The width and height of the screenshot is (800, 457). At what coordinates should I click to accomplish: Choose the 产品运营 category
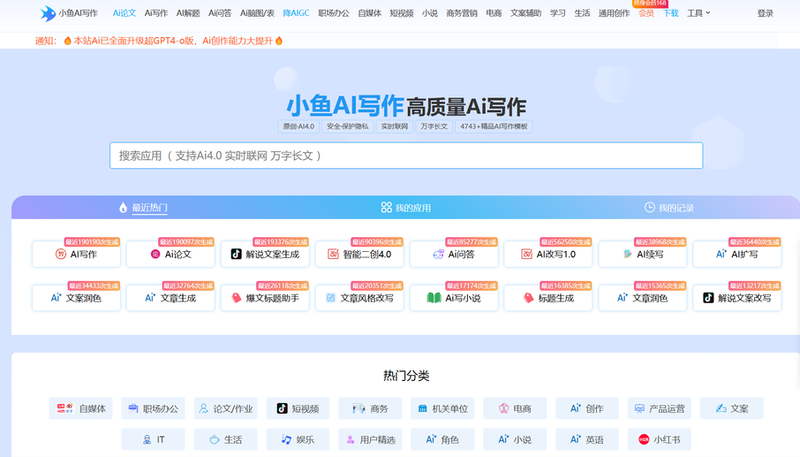click(x=659, y=409)
